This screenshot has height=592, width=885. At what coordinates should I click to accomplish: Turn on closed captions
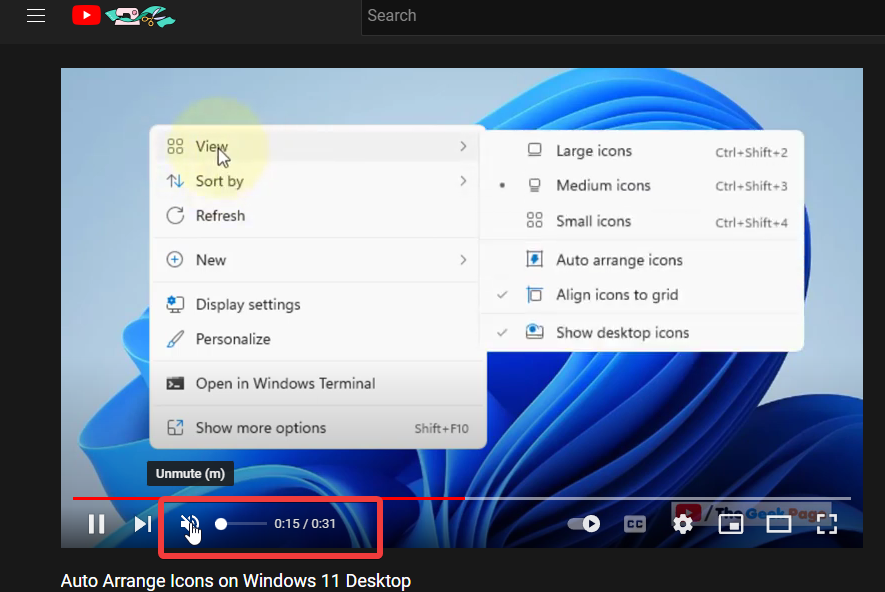635,524
